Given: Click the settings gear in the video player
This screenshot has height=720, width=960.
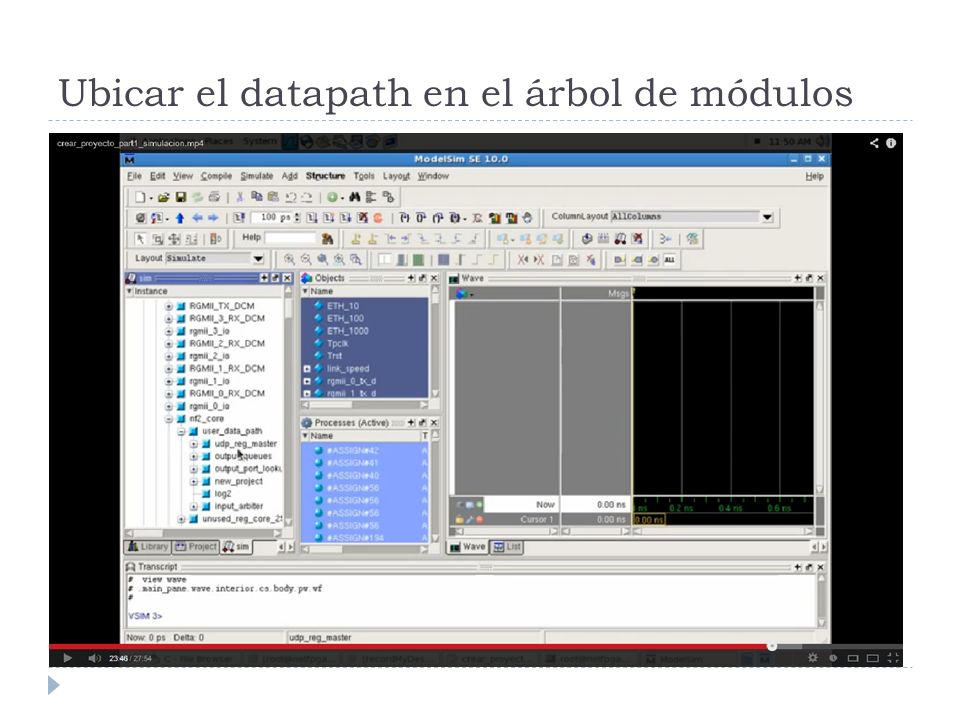Looking at the screenshot, I should [x=813, y=658].
